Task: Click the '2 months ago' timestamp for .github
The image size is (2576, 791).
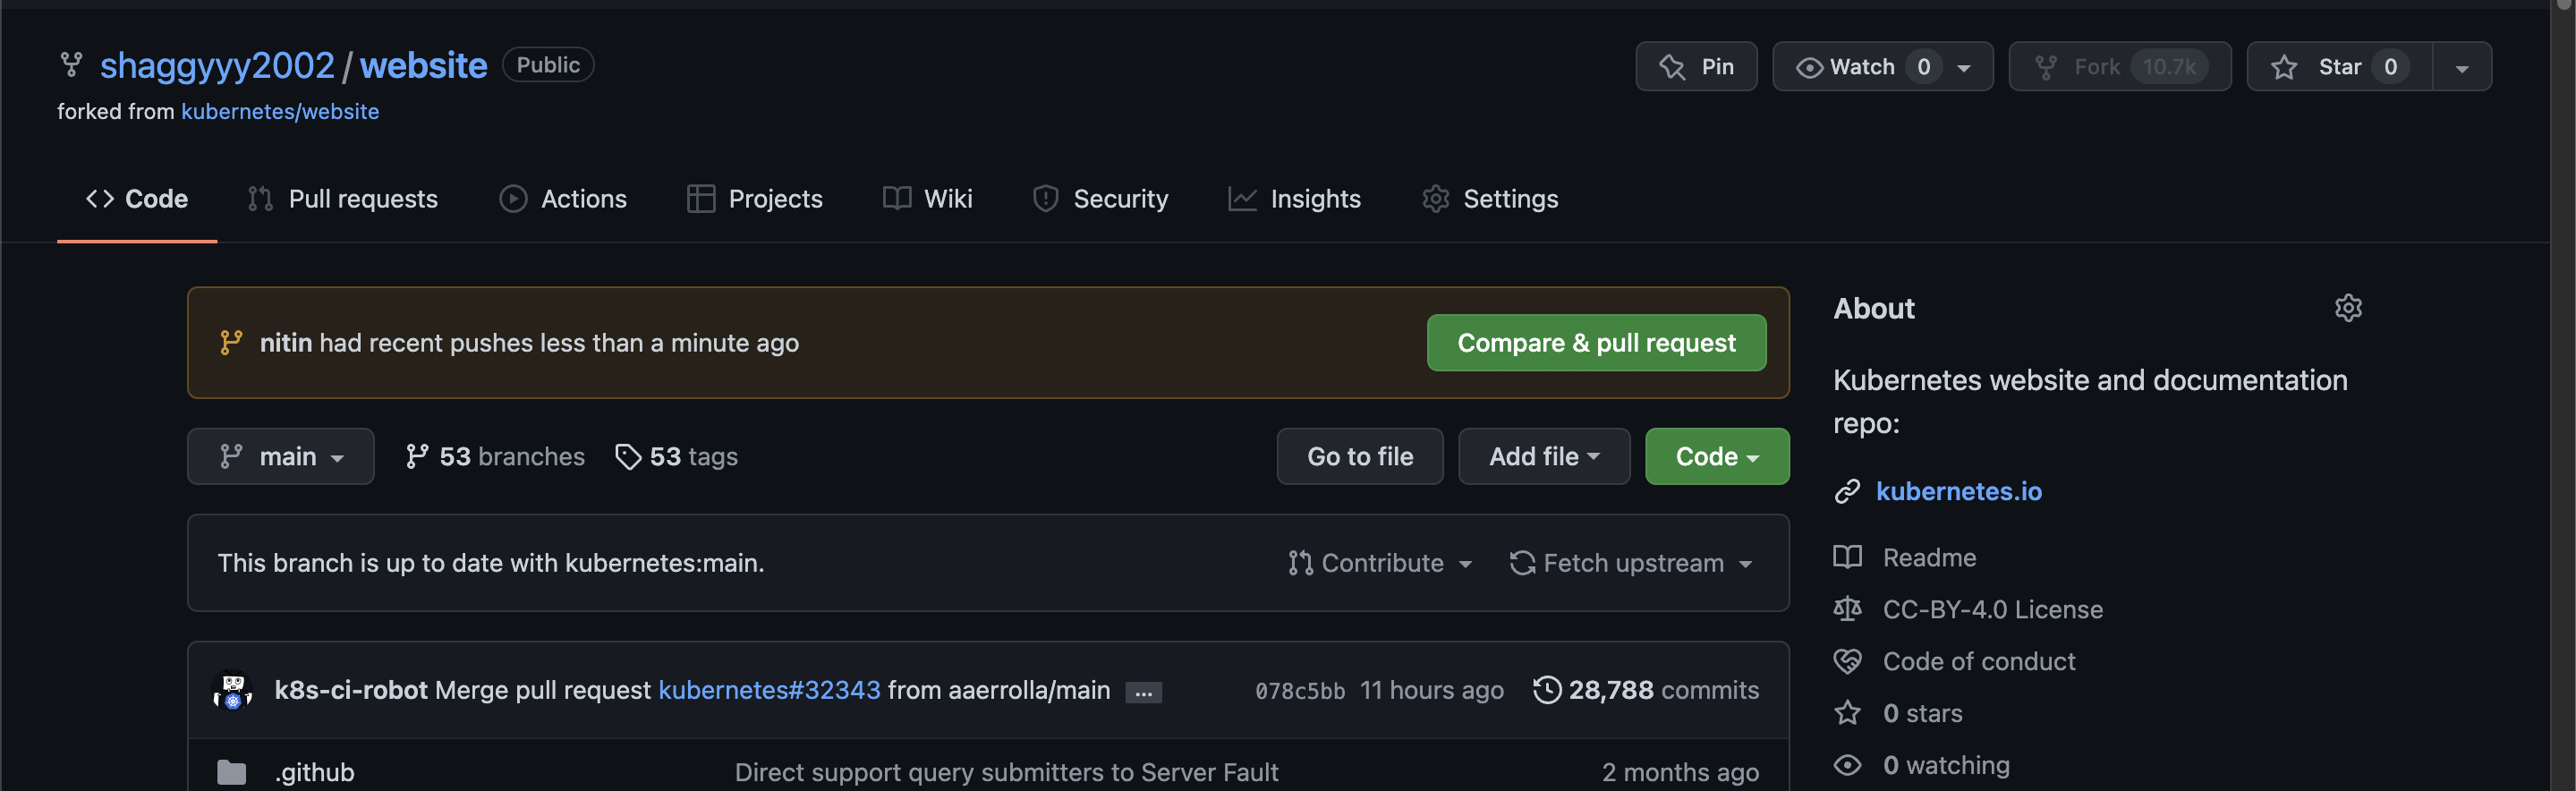Action: (x=1680, y=772)
